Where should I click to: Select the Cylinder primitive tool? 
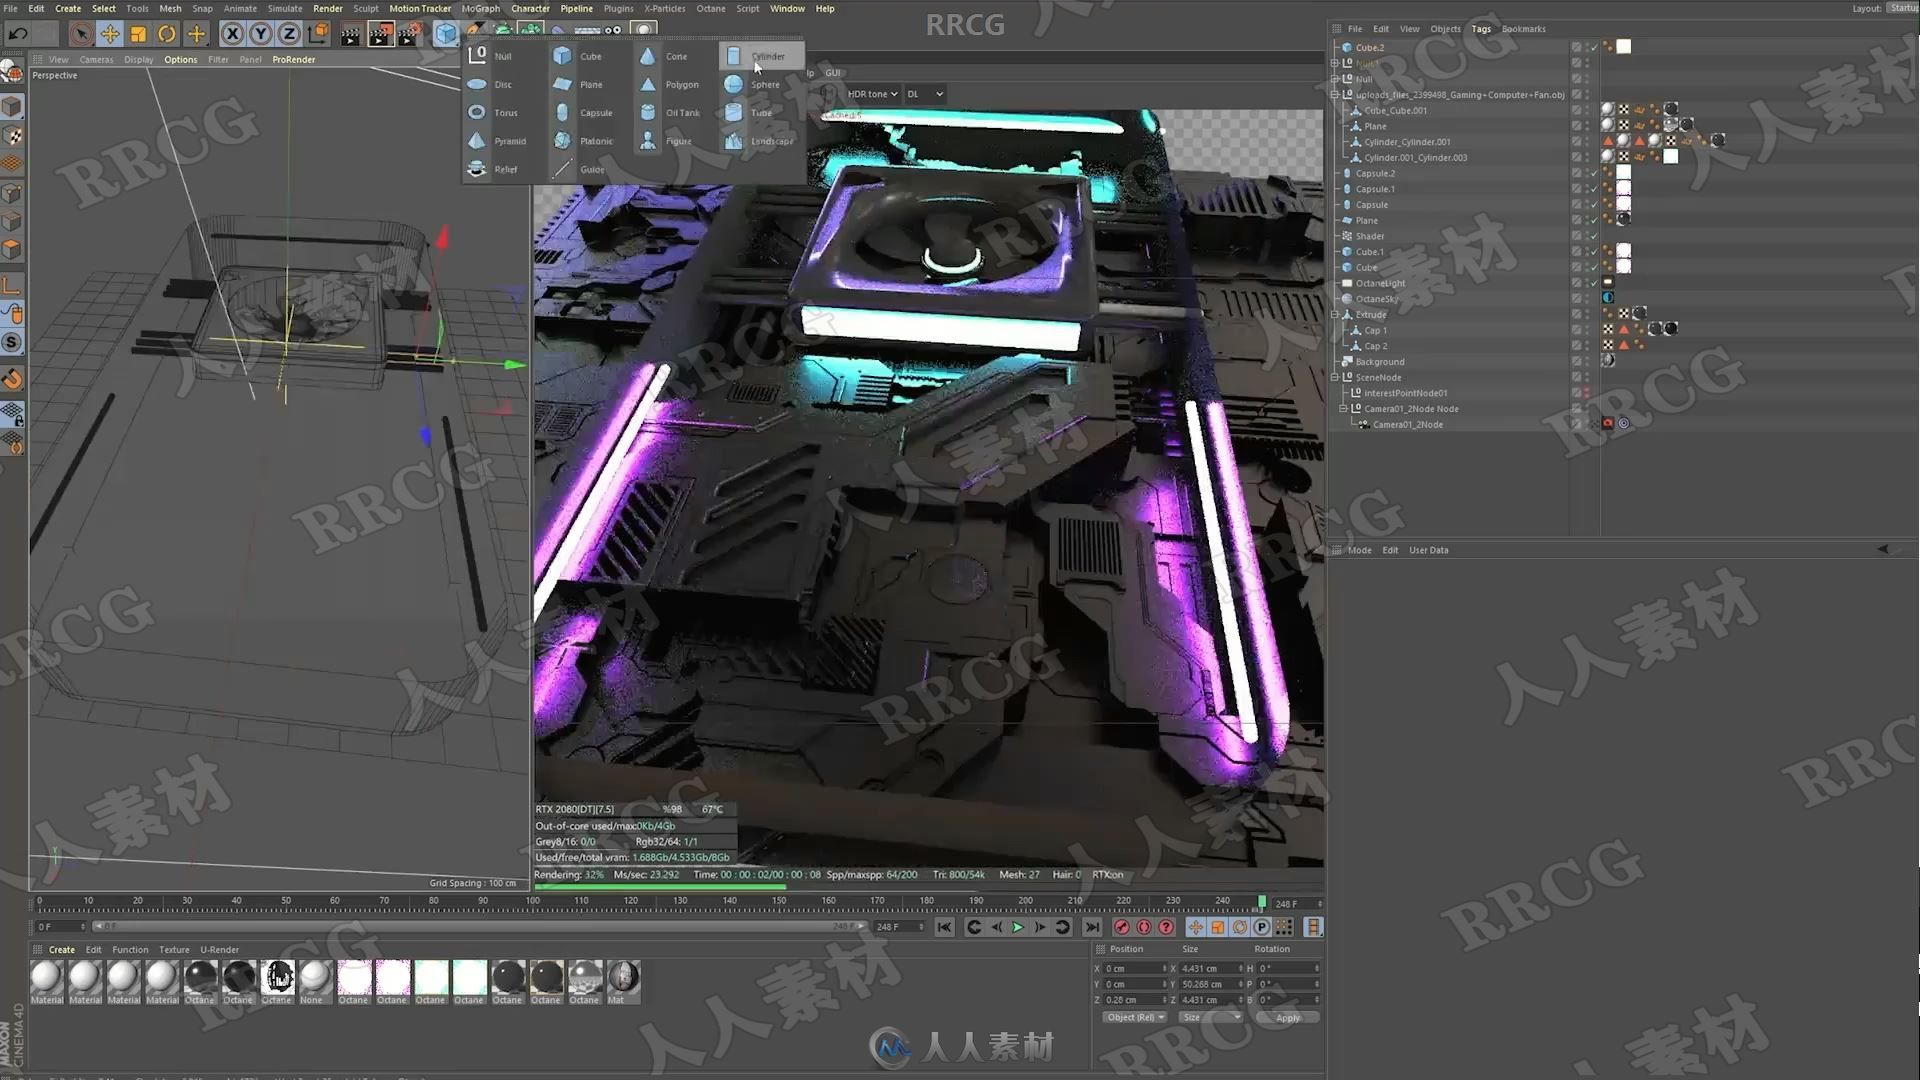(x=766, y=55)
